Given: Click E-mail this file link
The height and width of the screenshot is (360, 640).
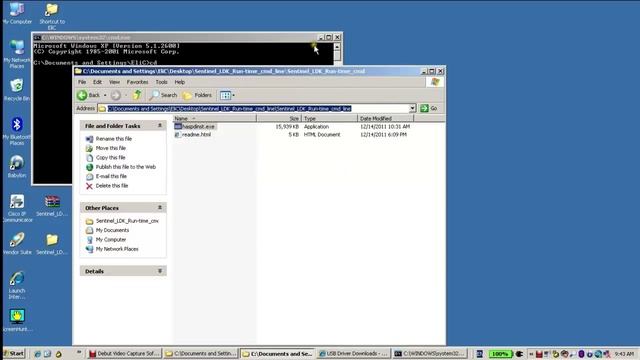Looking at the screenshot, I should coord(111,176).
